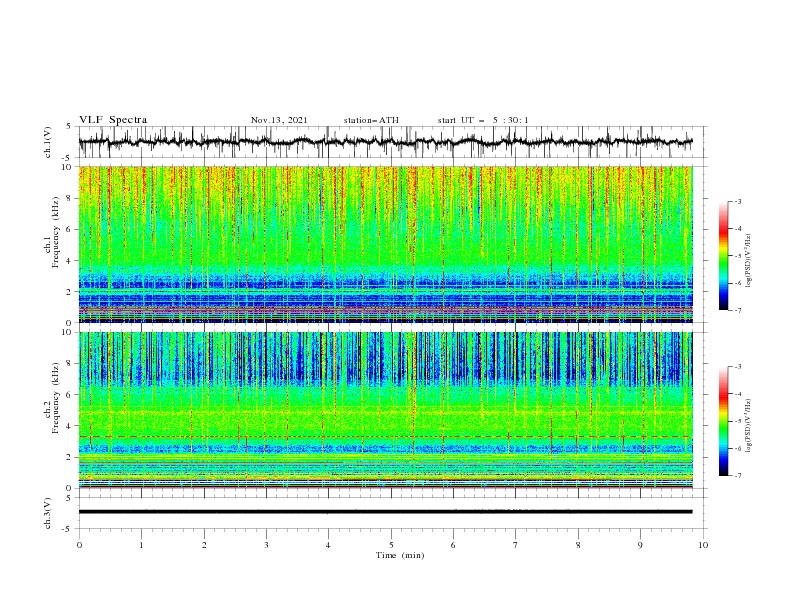This screenshot has height=612, width=792.
Task: Click the "5" minute time axis tick label
Action: 391,545
